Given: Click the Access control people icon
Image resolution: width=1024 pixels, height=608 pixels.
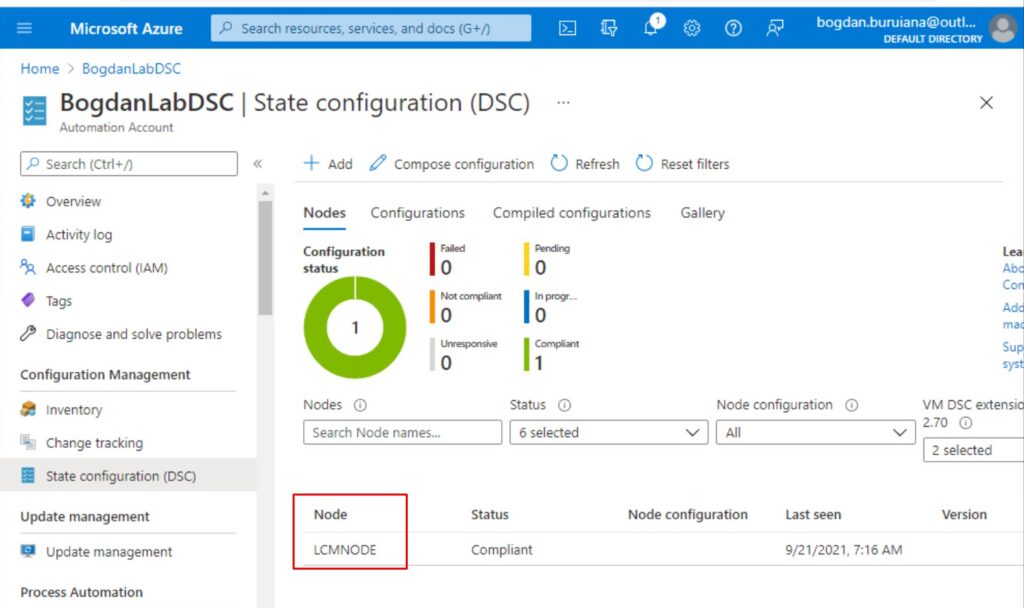Looking at the screenshot, I should (28, 267).
